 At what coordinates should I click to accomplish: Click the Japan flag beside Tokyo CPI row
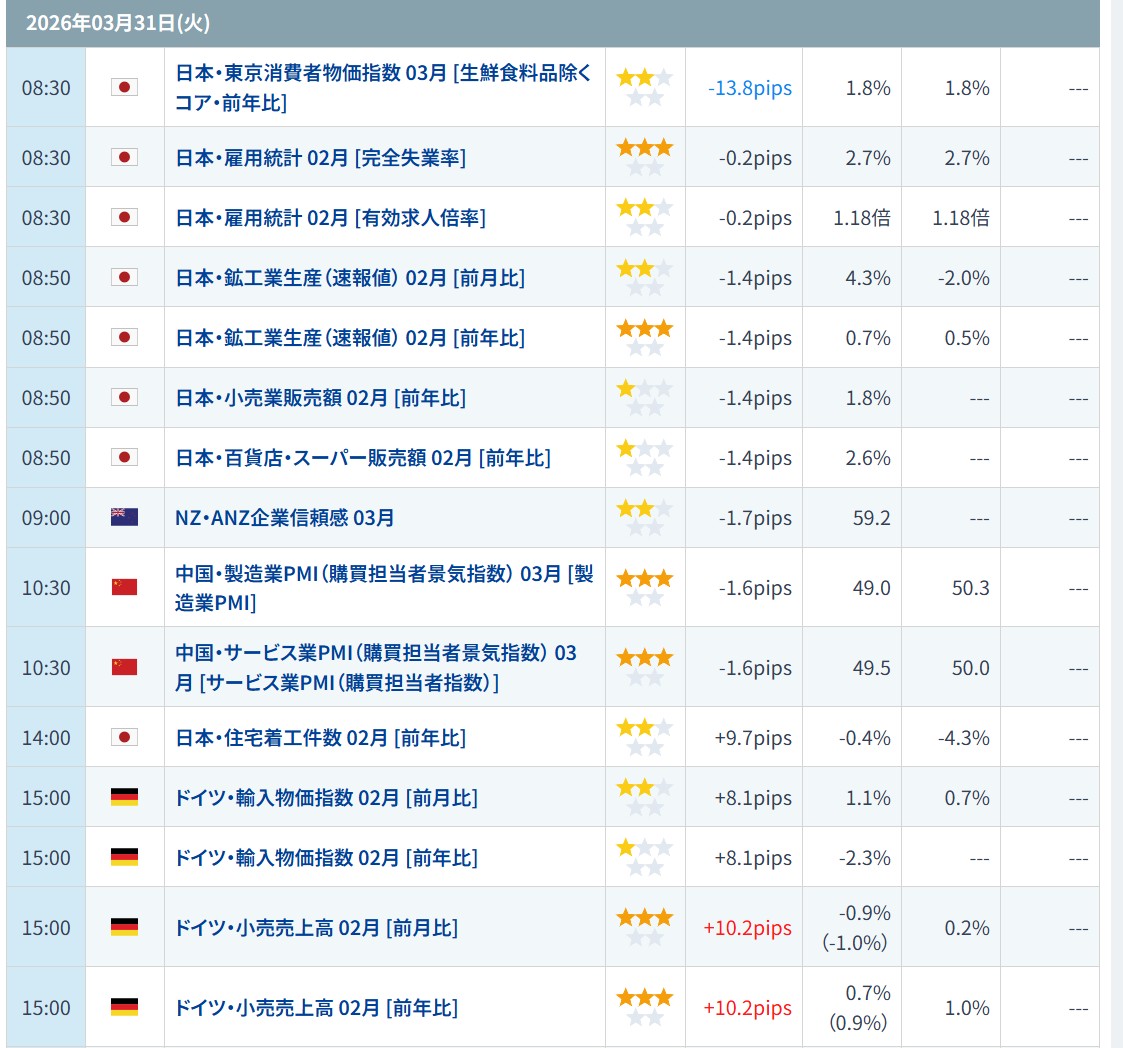124,87
